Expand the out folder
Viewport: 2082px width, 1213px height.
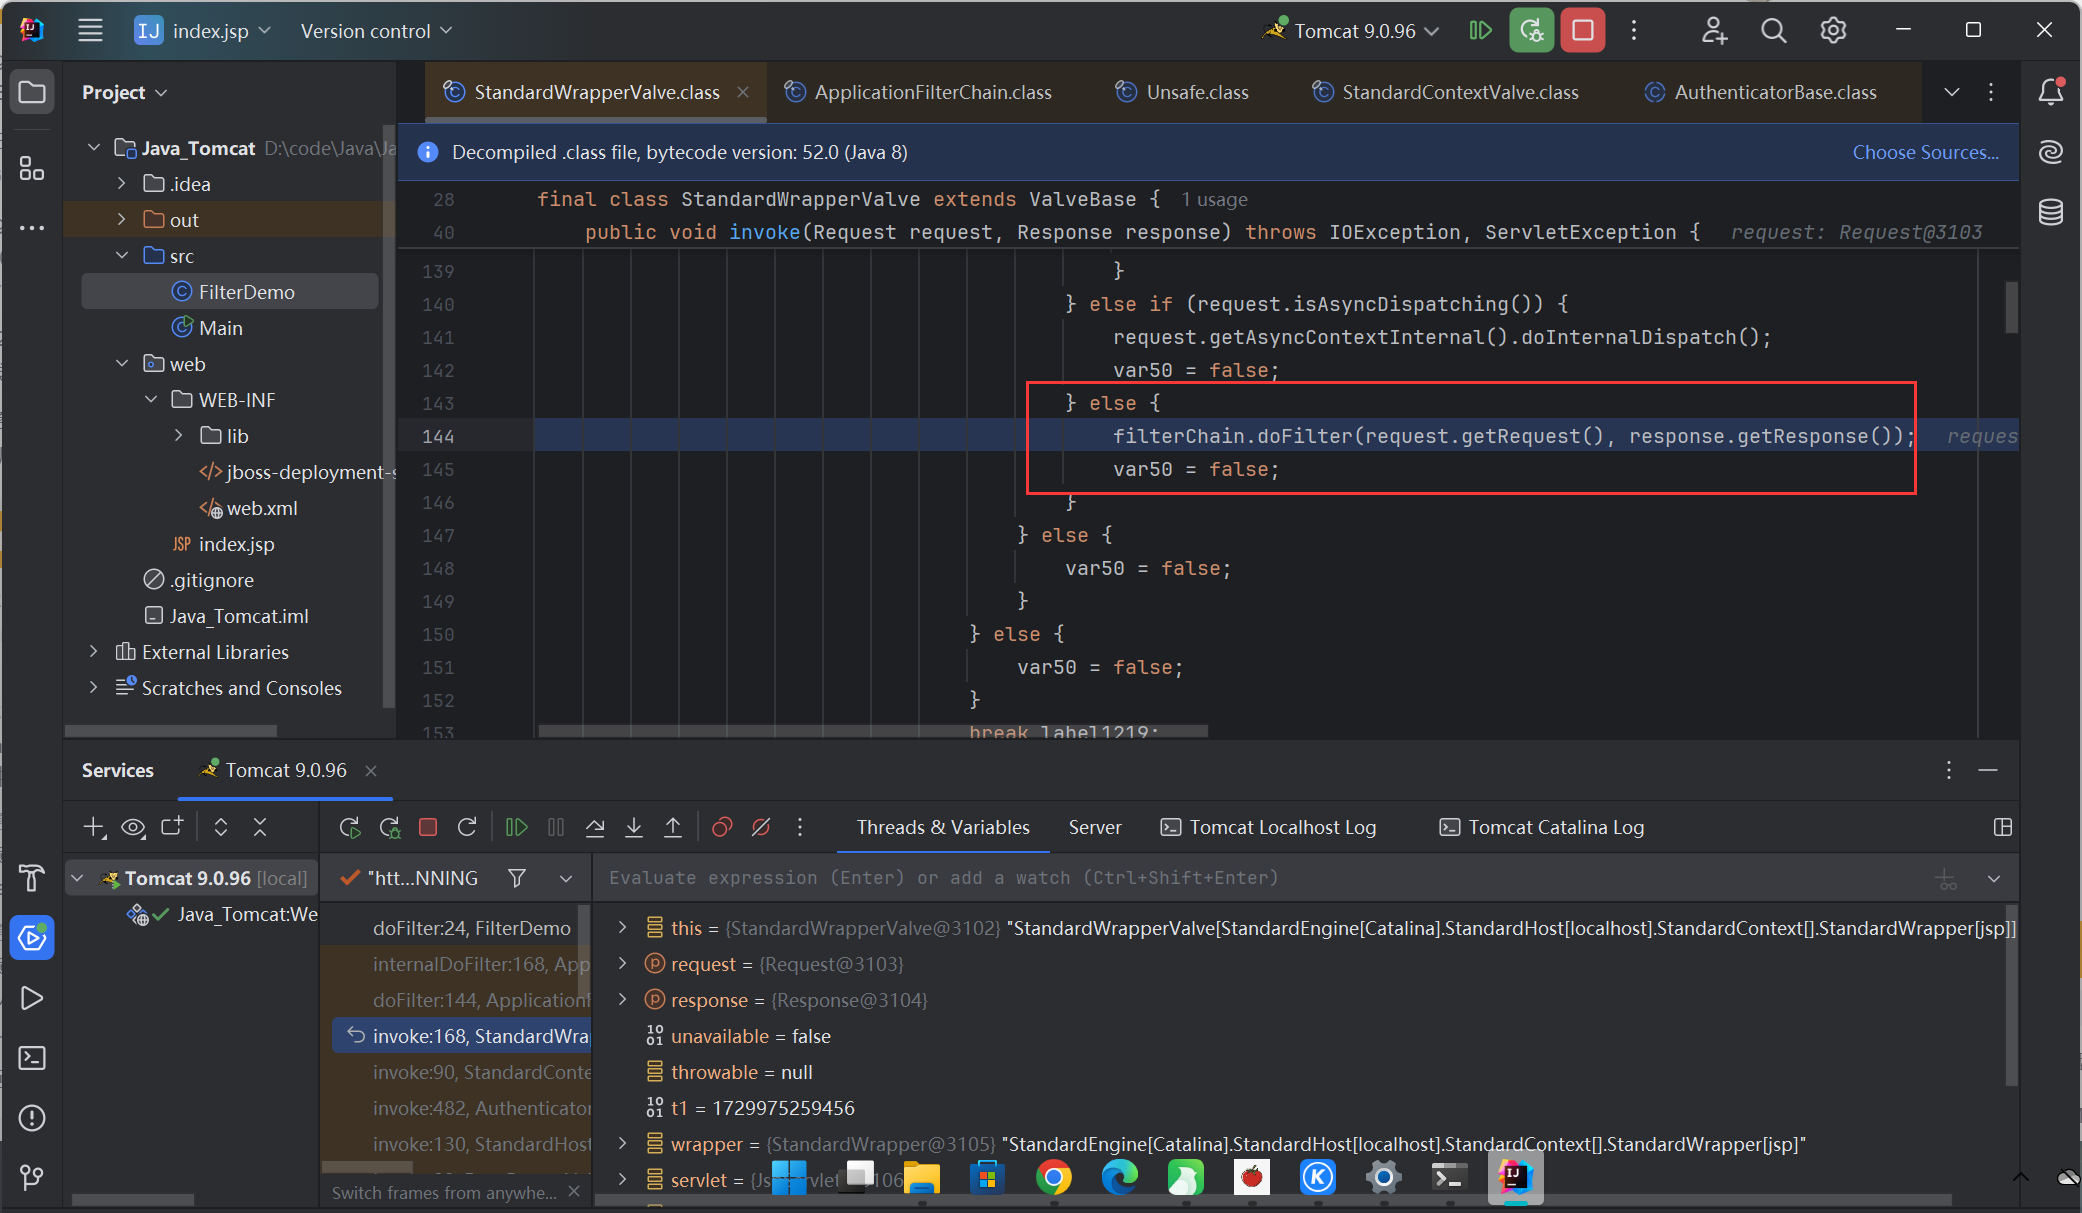[x=122, y=220]
